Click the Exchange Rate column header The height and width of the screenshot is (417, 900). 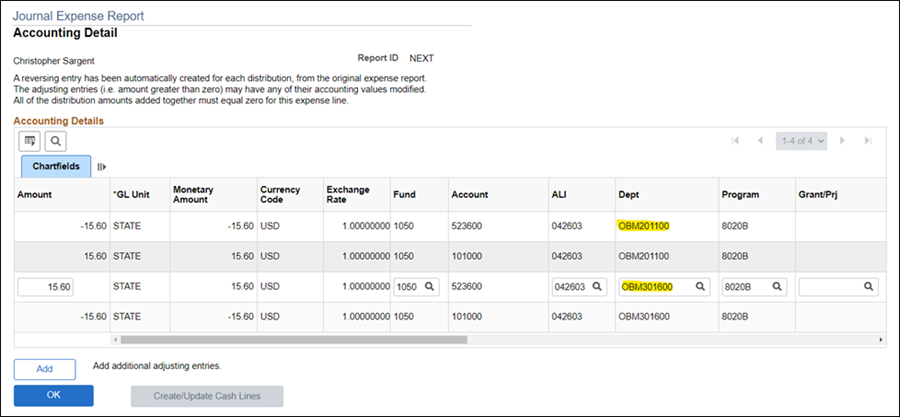(x=348, y=194)
